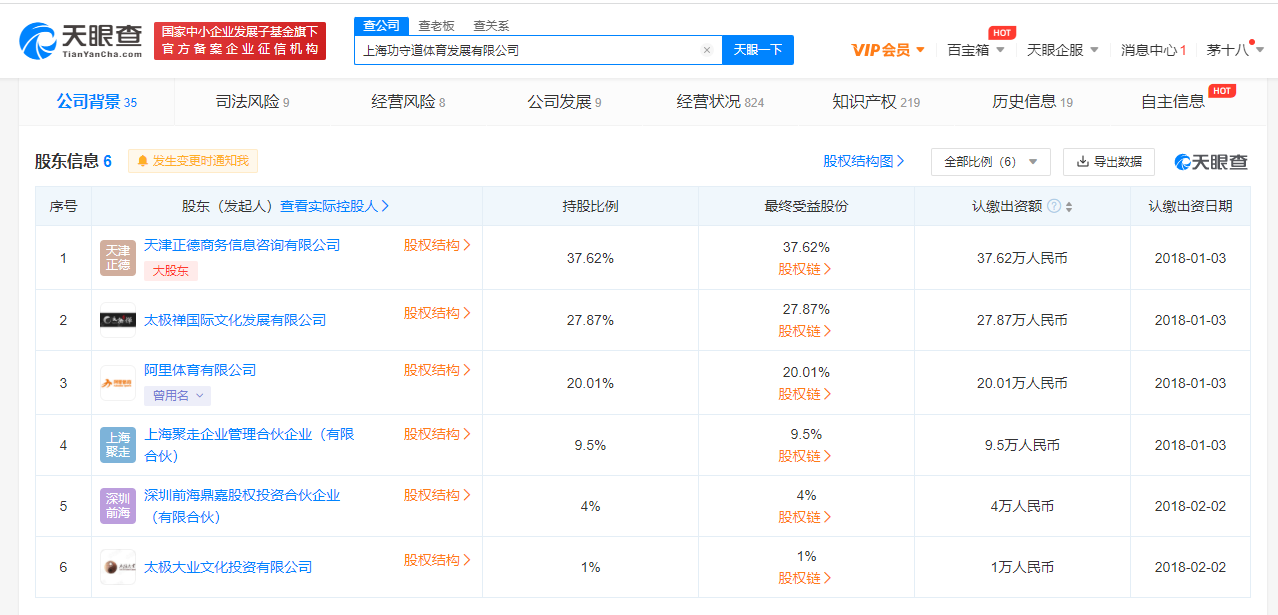
Task: Open the 全部比例 (6) dropdown
Action: tap(990, 162)
